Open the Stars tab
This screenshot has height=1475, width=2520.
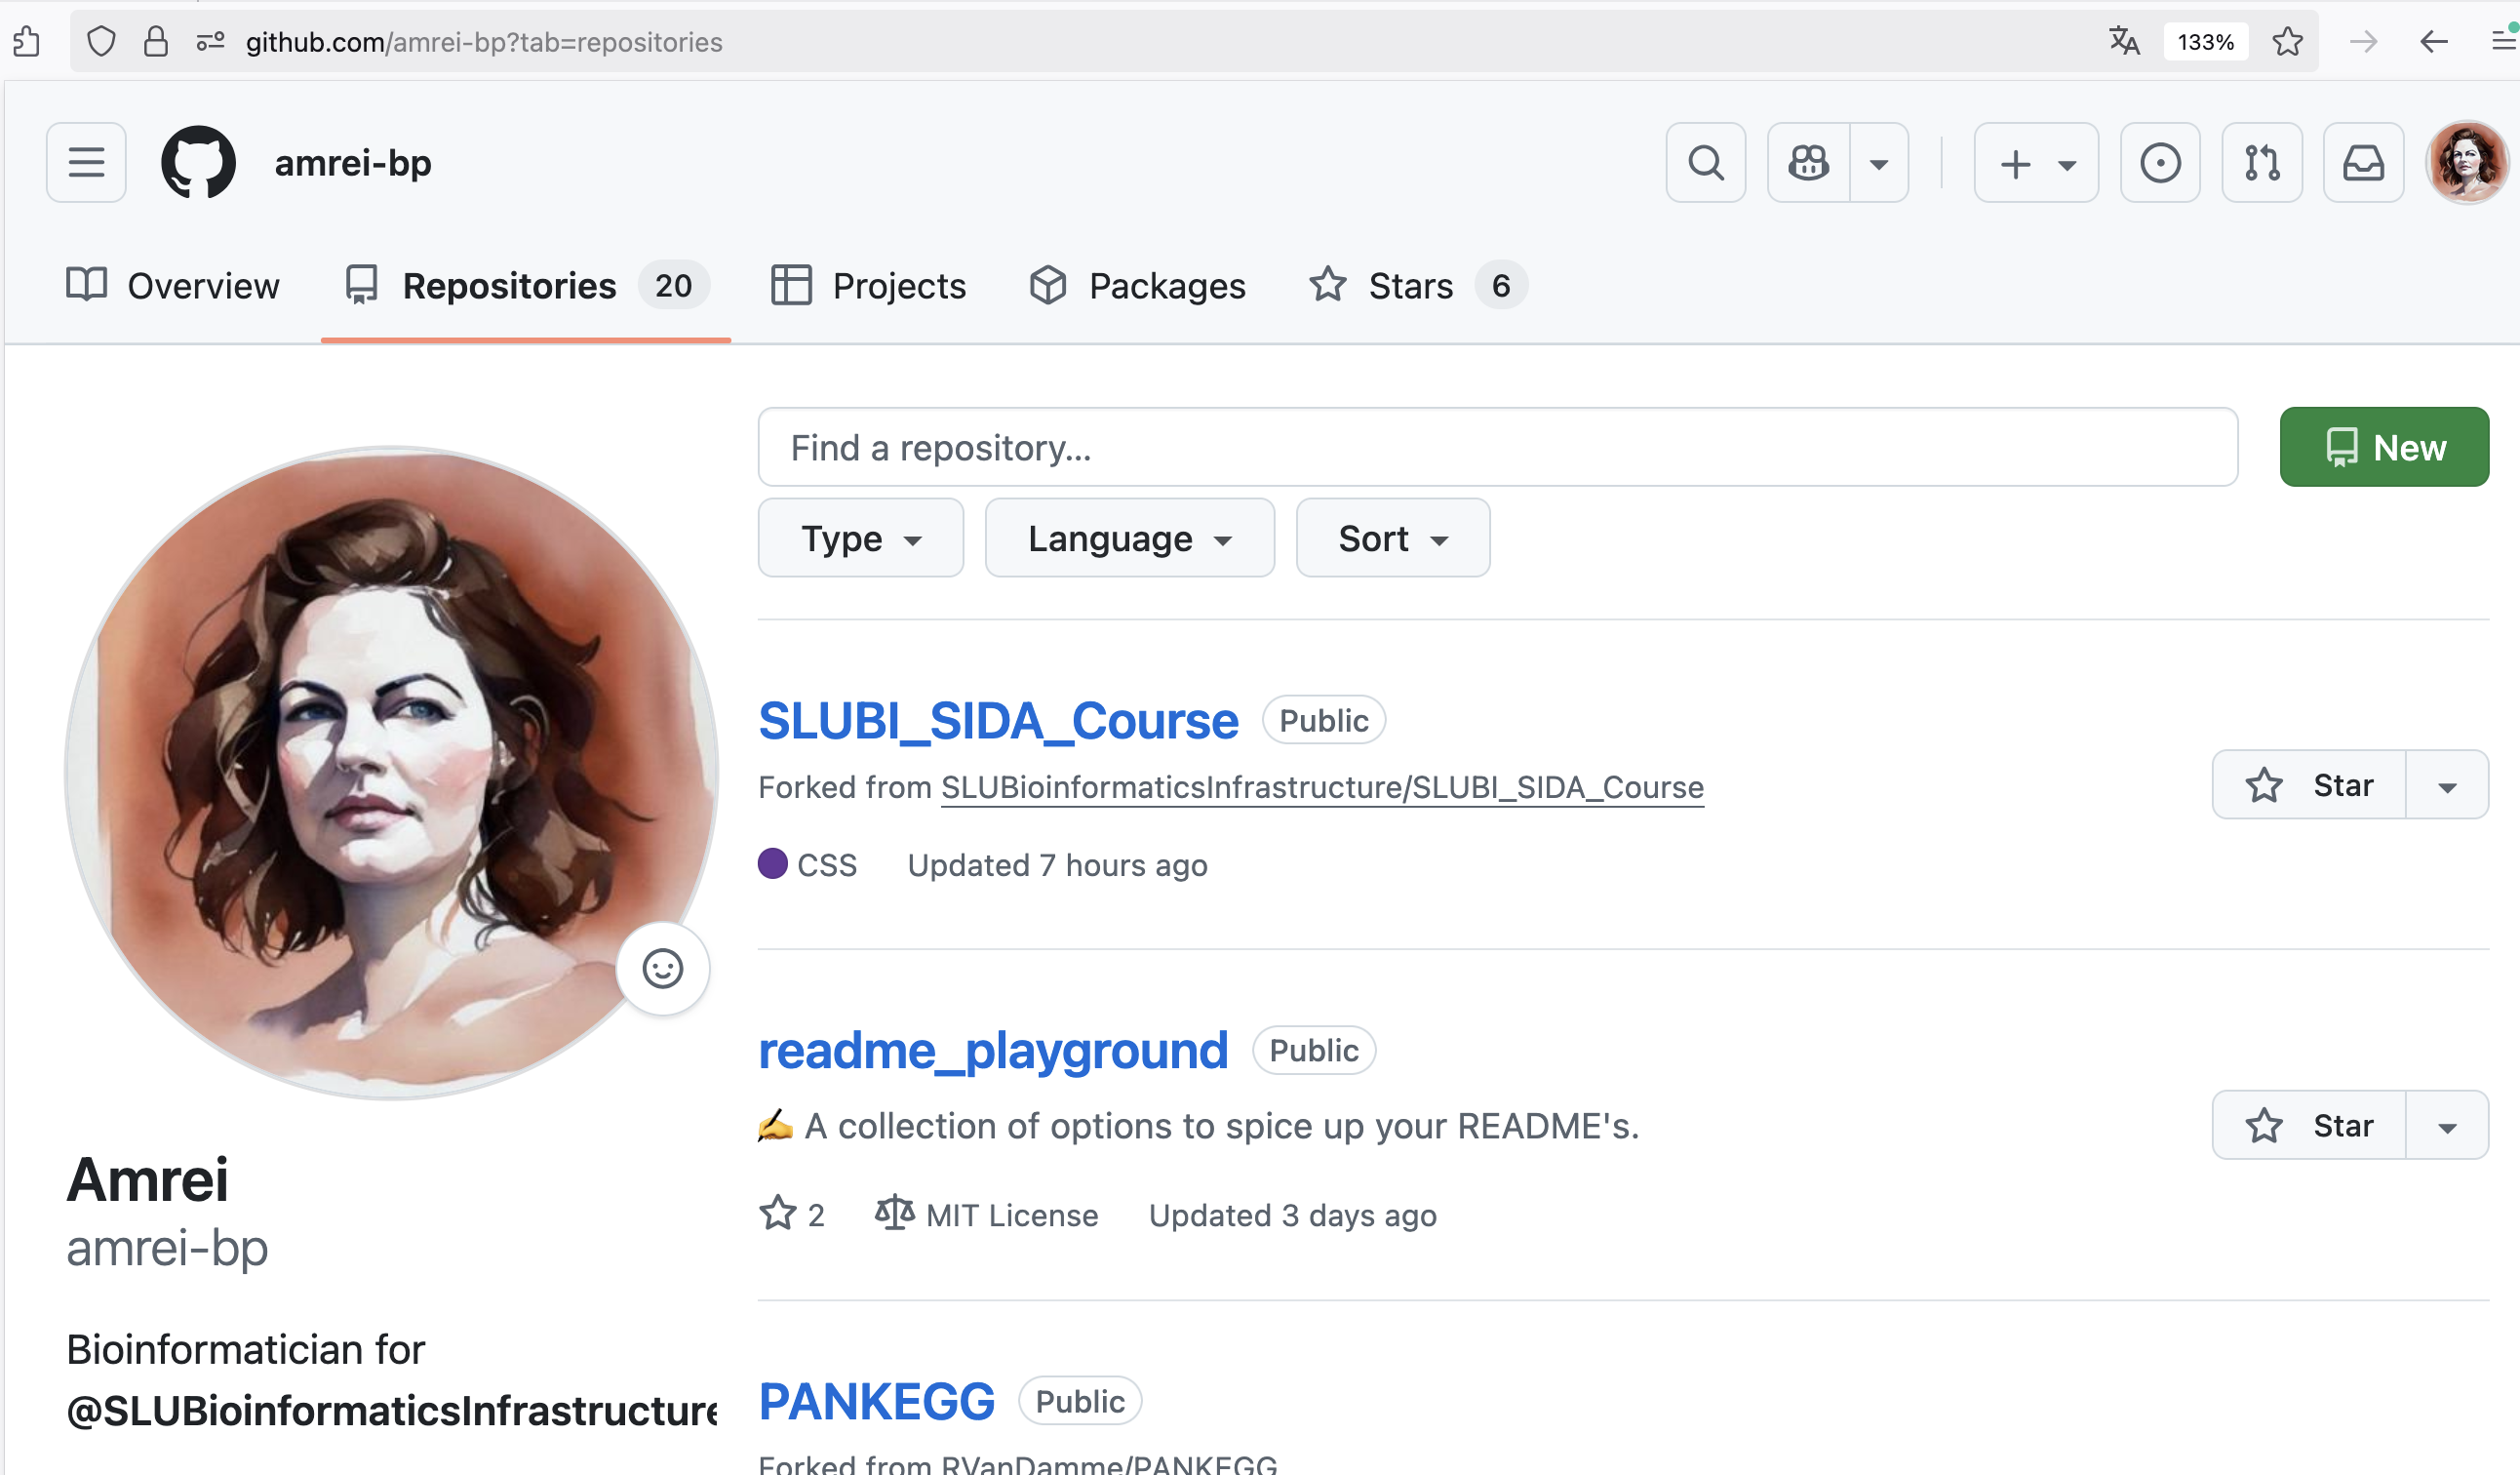pyautogui.click(x=1417, y=286)
